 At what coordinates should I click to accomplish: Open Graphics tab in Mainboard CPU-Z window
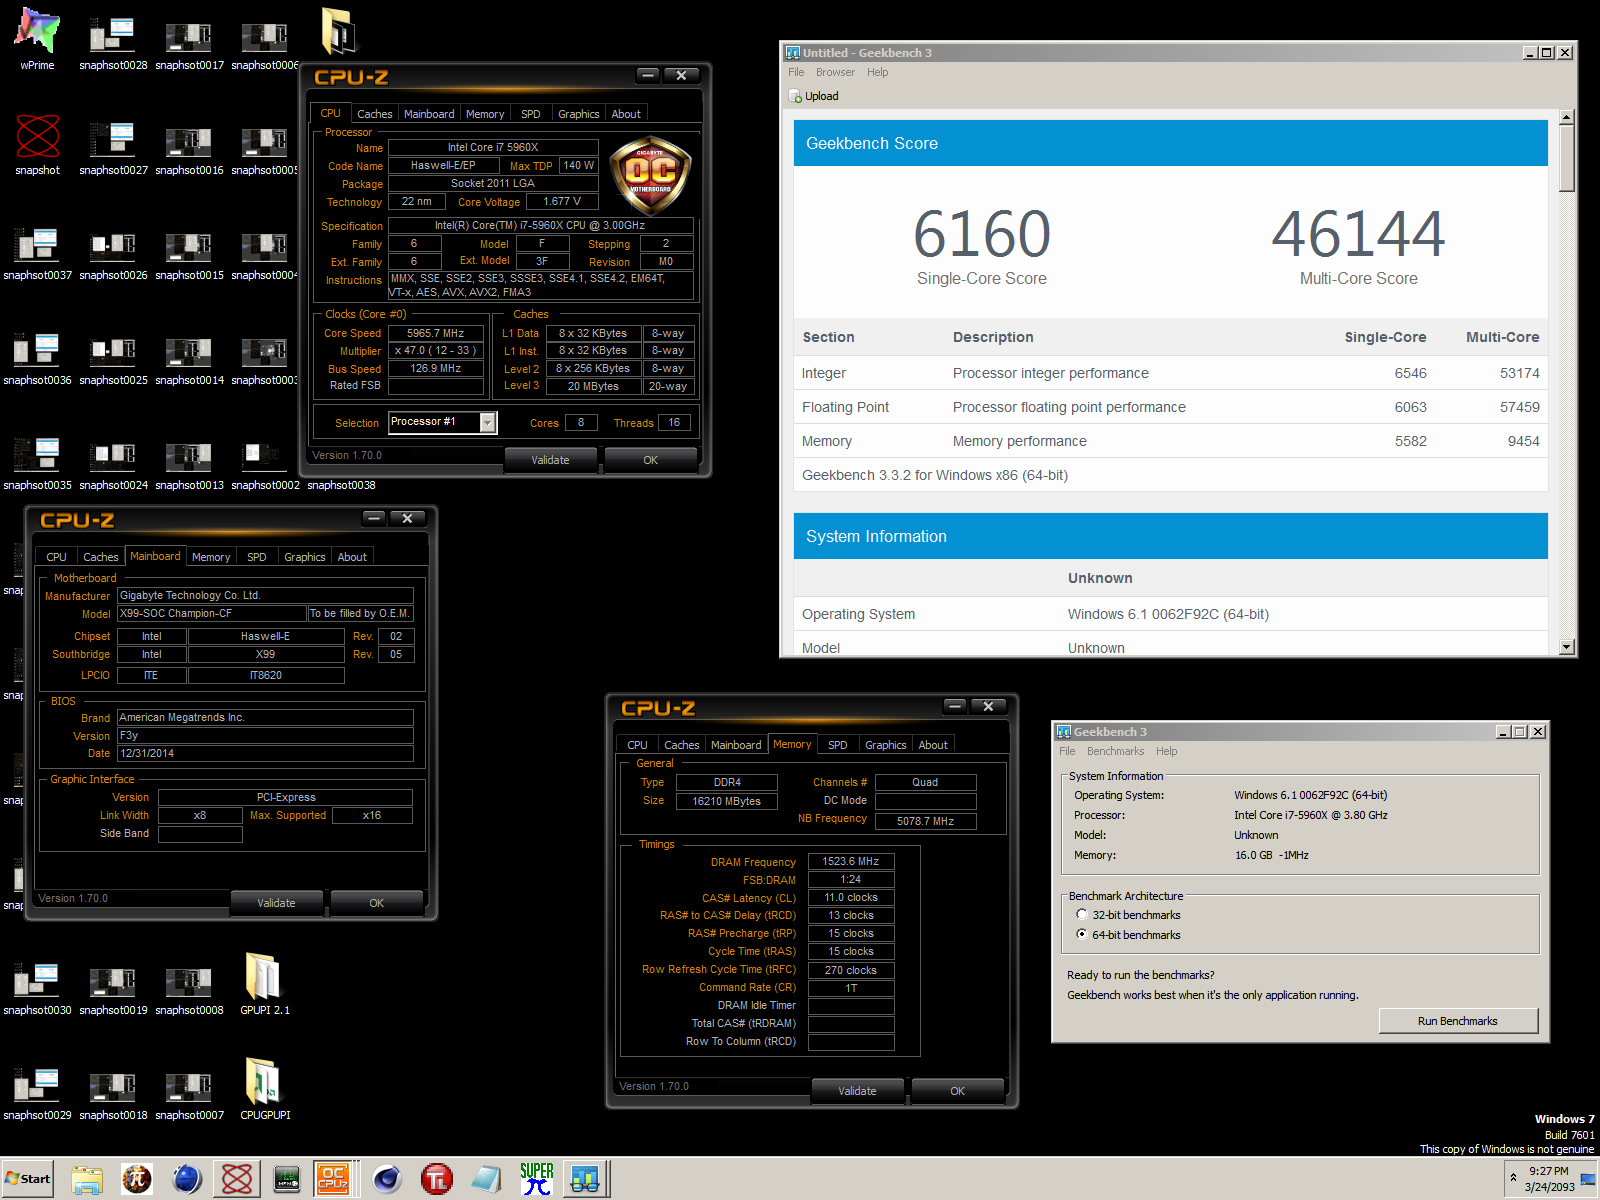[304, 557]
